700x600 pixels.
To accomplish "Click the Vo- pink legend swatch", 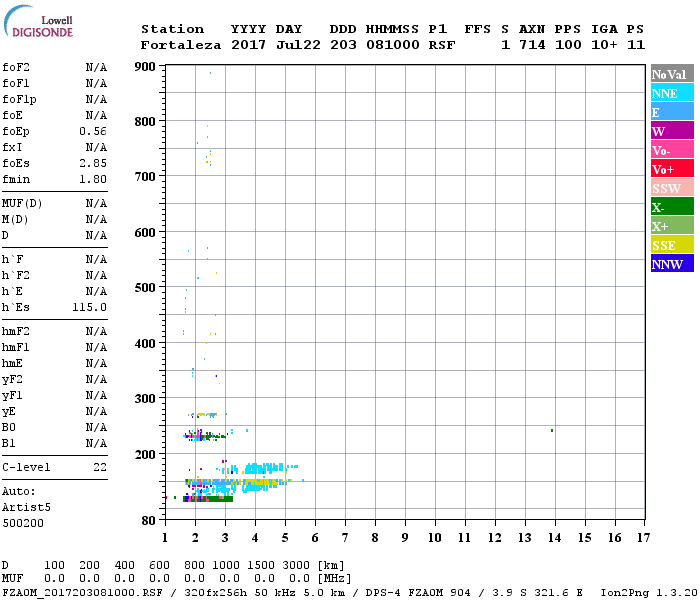I will 672,150.
